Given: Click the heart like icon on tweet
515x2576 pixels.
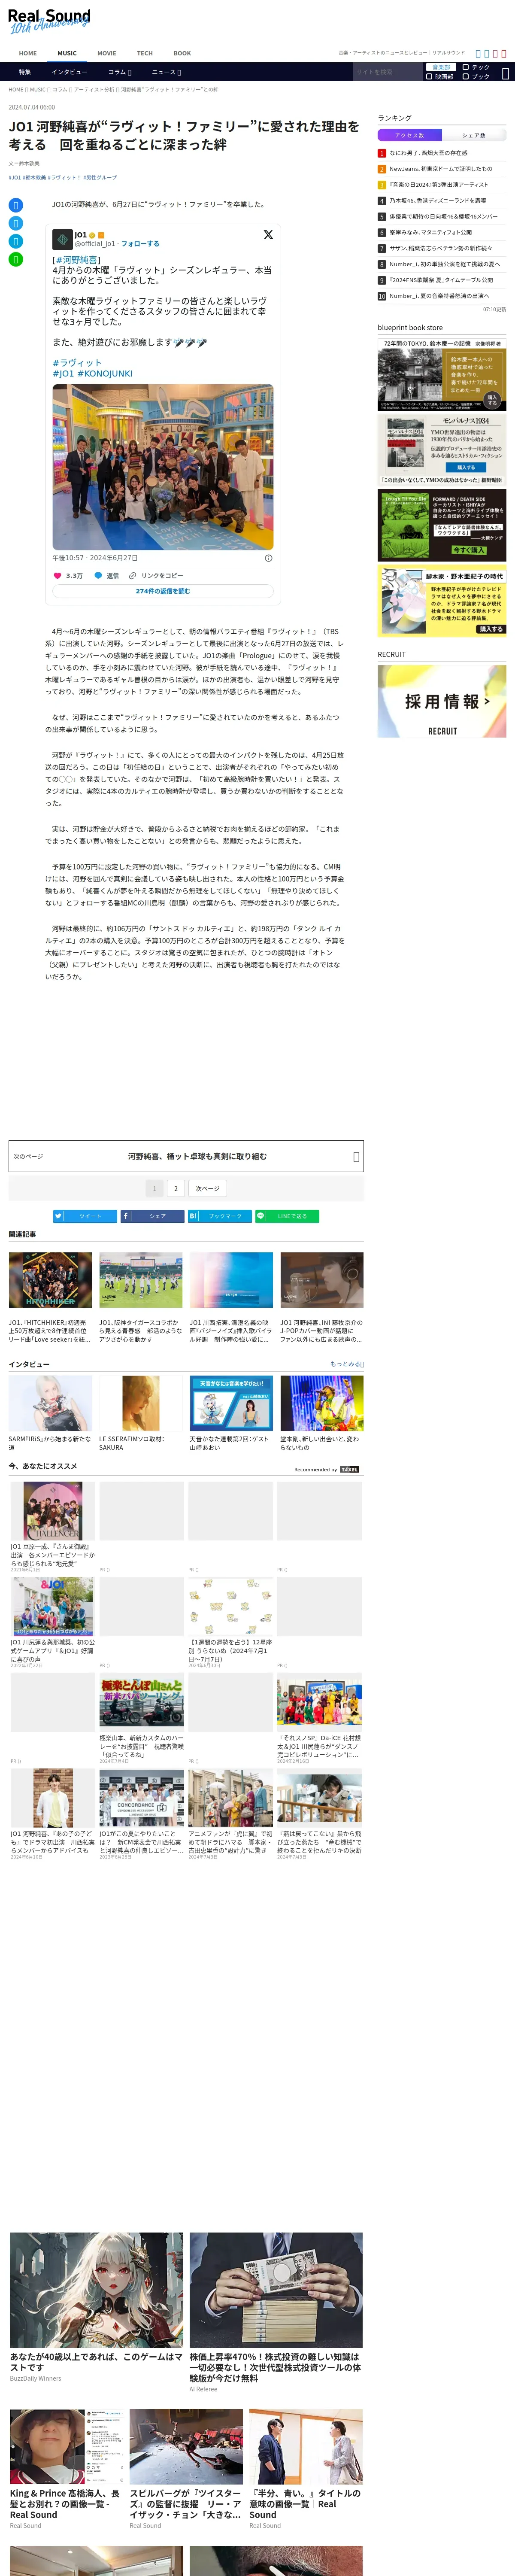Looking at the screenshot, I should (57, 576).
